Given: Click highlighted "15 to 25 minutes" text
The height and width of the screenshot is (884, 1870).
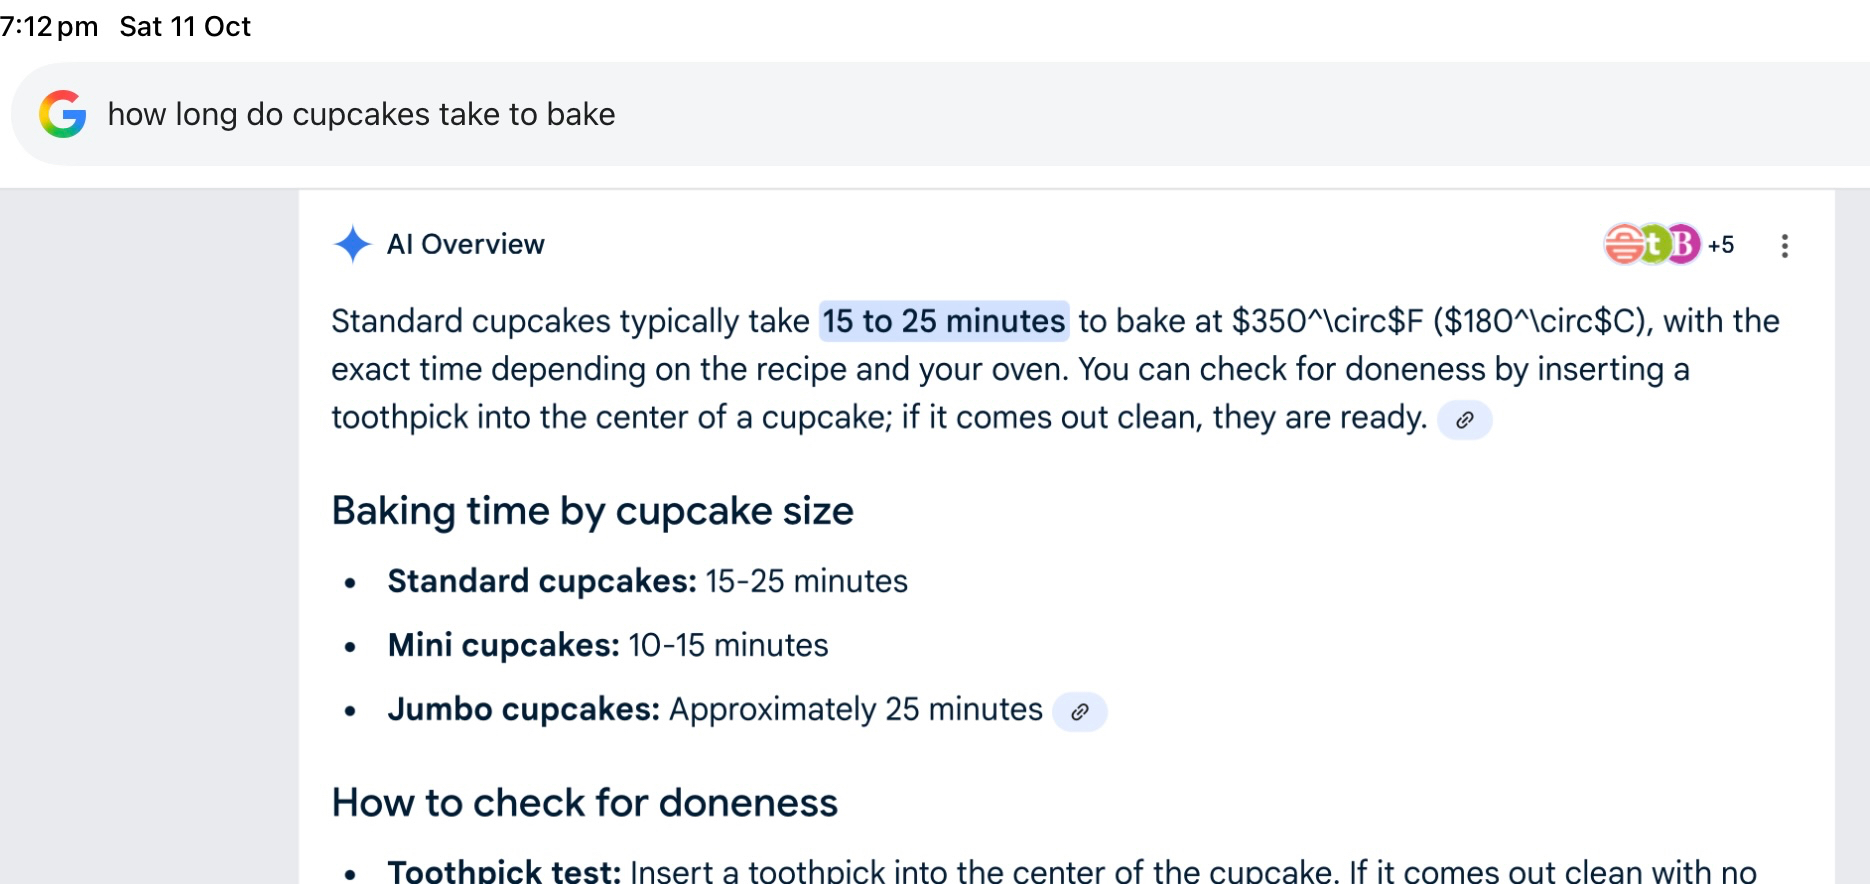Looking at the screenshot, I should 943,321.
